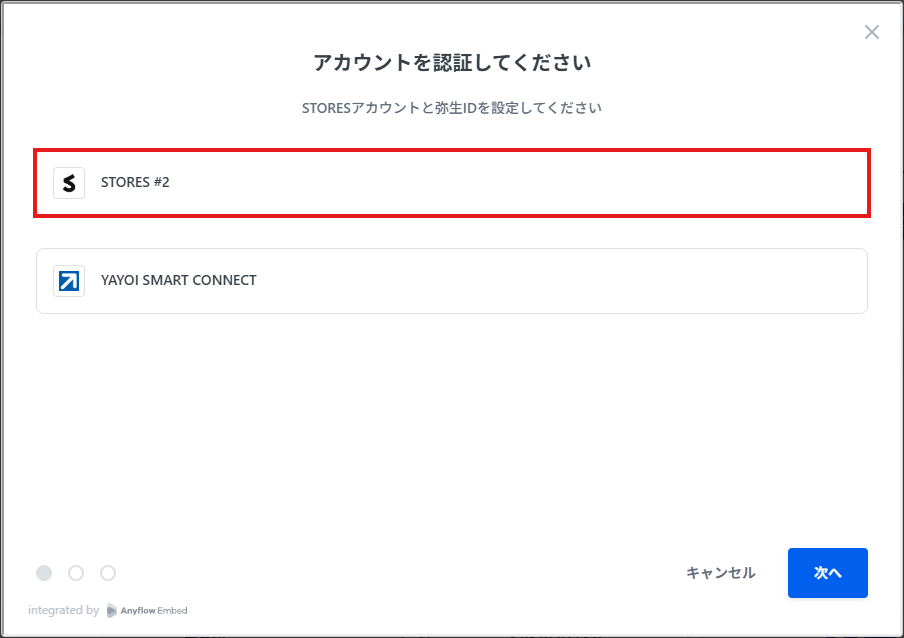Click the "STORES #2" label text
The height and width of the screenshot is (638, 904).
click(x=135, y=182)
